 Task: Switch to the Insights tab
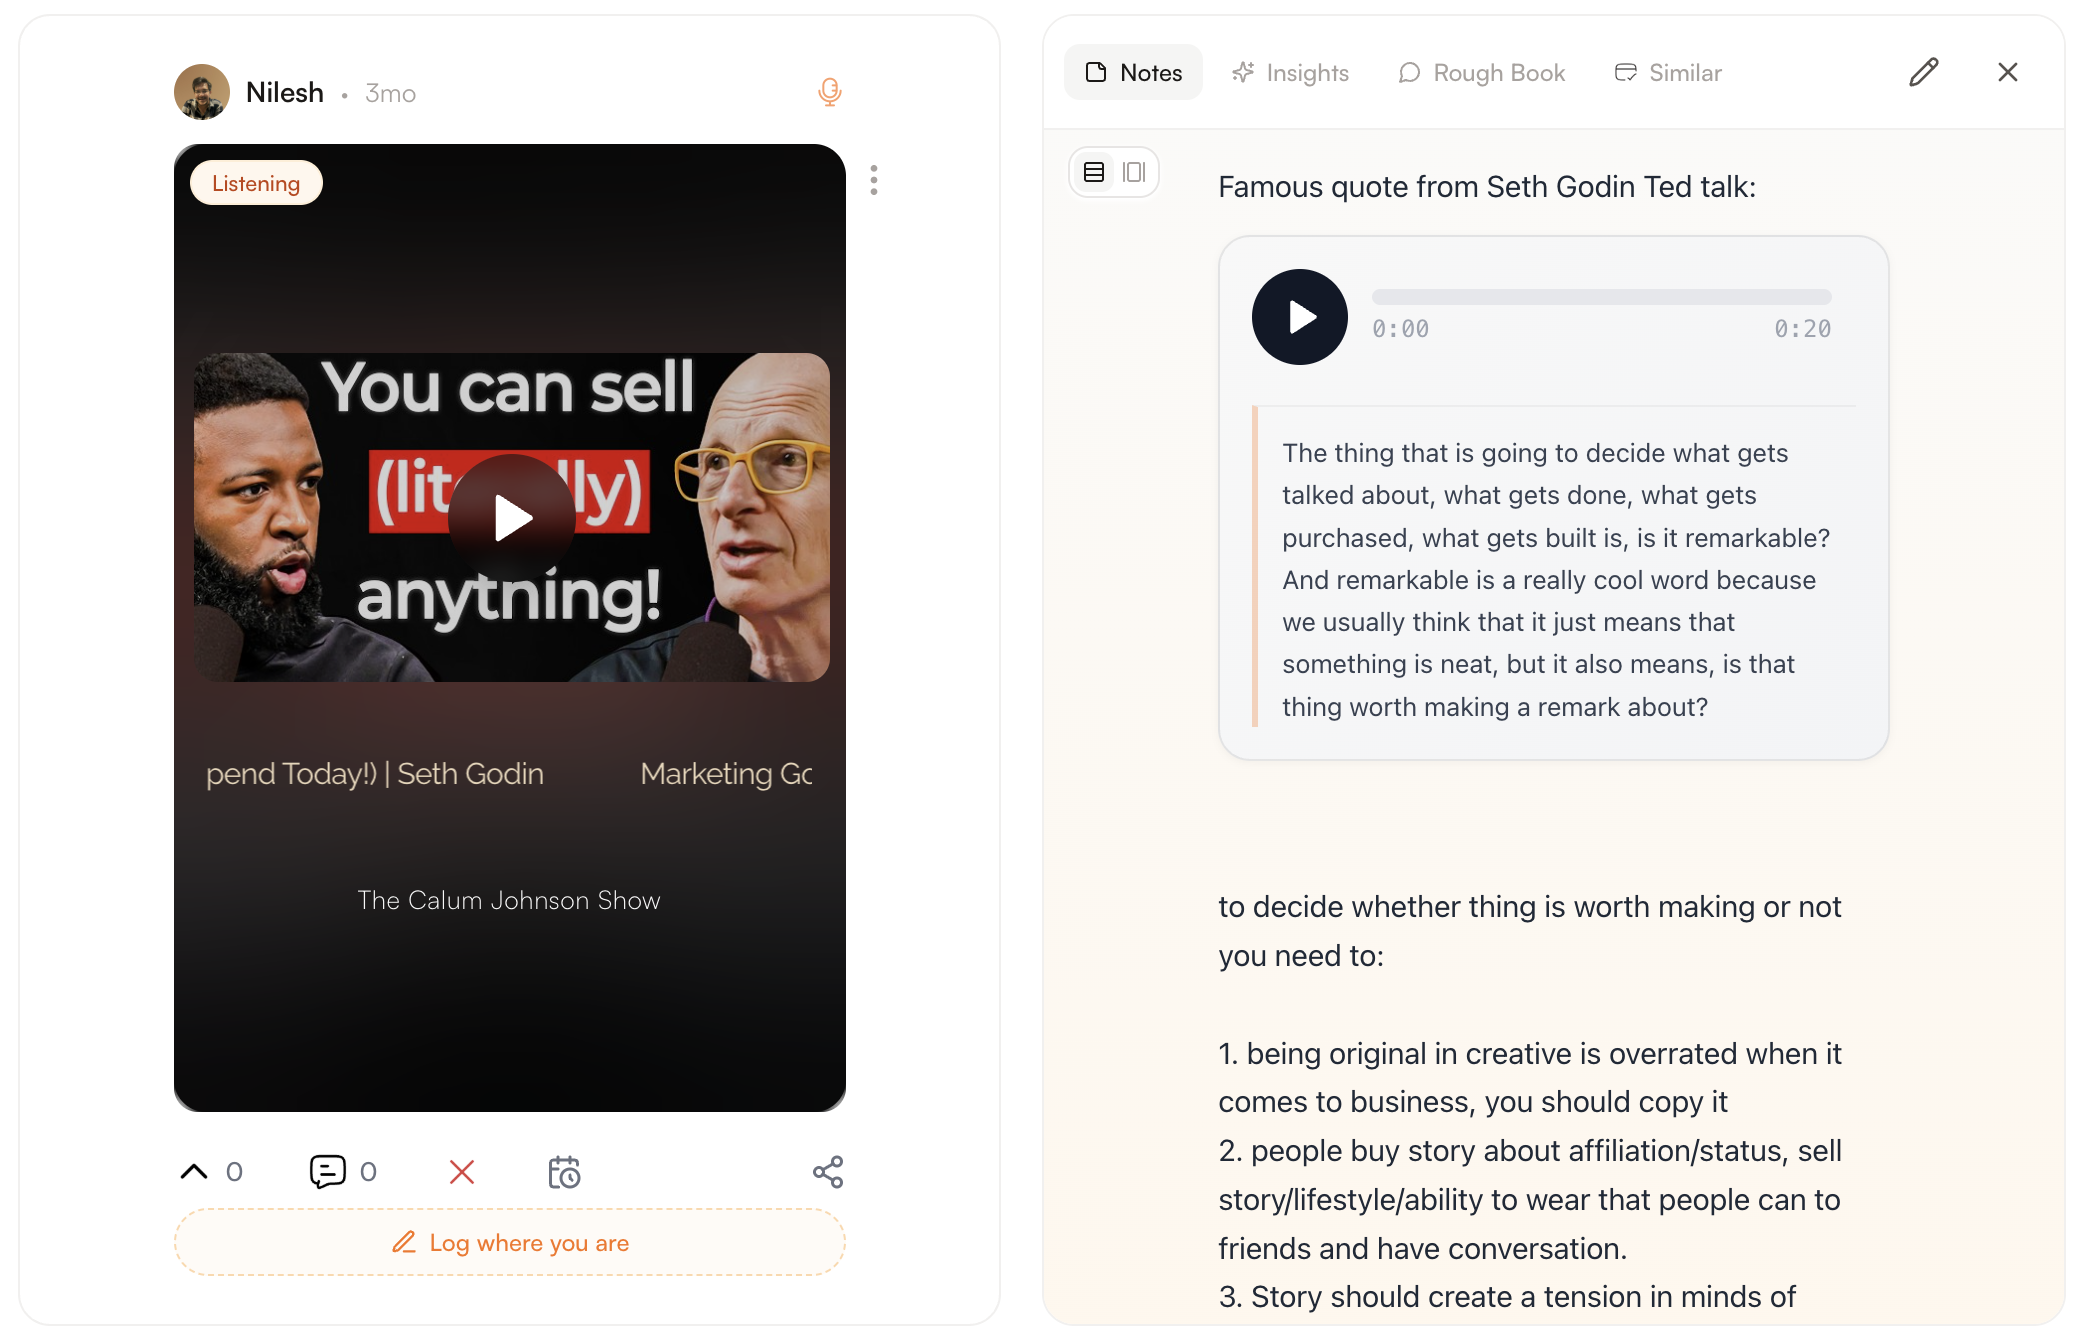tap(1290, 72)
